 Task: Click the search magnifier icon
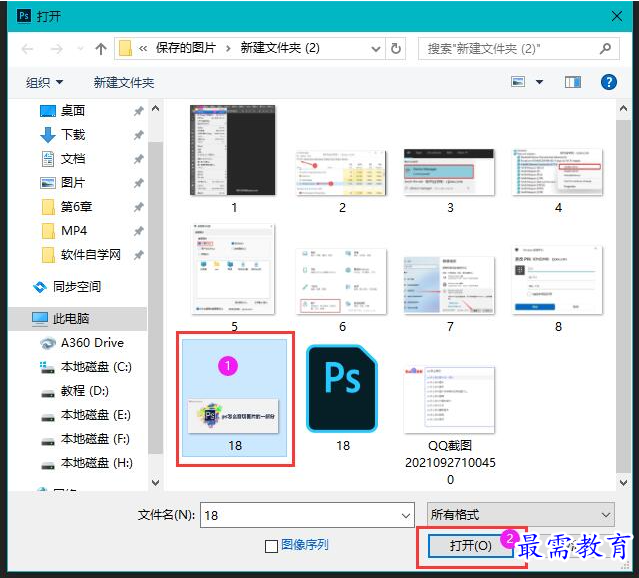pyautogui.click(x=606, y=49)
